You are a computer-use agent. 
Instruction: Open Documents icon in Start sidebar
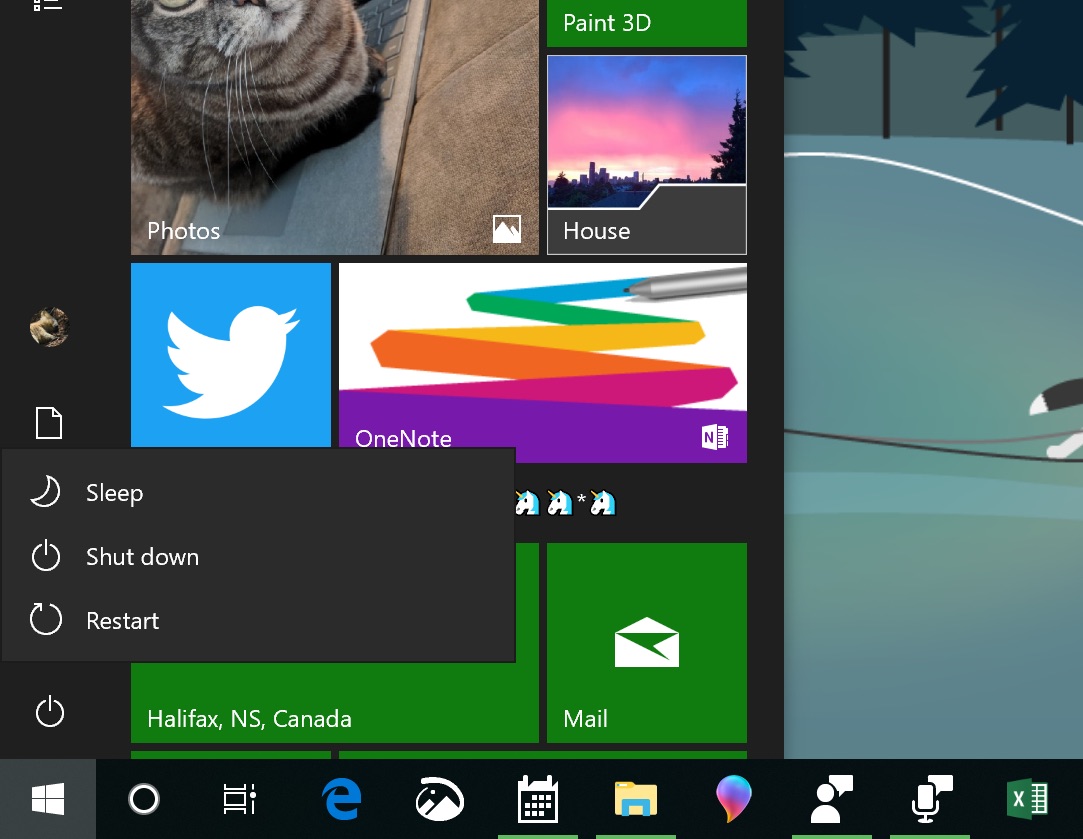[49, 423]
